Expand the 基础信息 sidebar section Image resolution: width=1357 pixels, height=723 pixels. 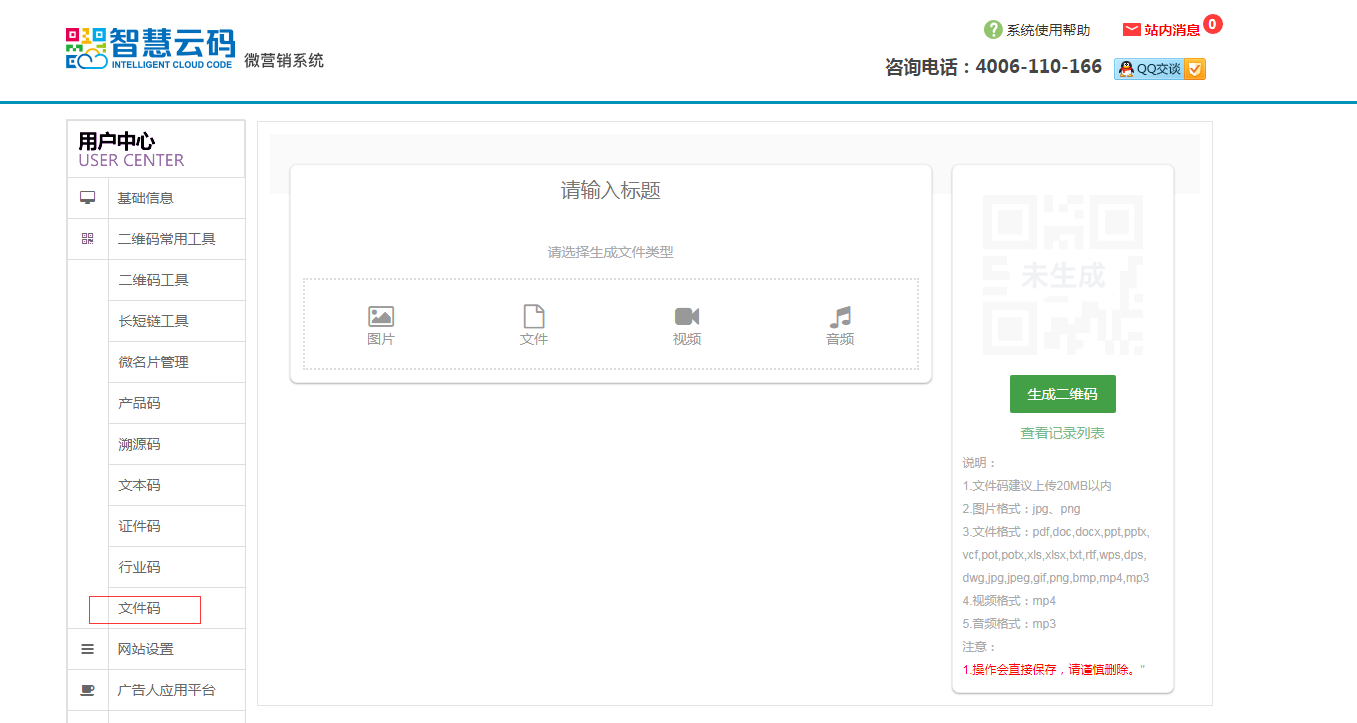(146, 198)
